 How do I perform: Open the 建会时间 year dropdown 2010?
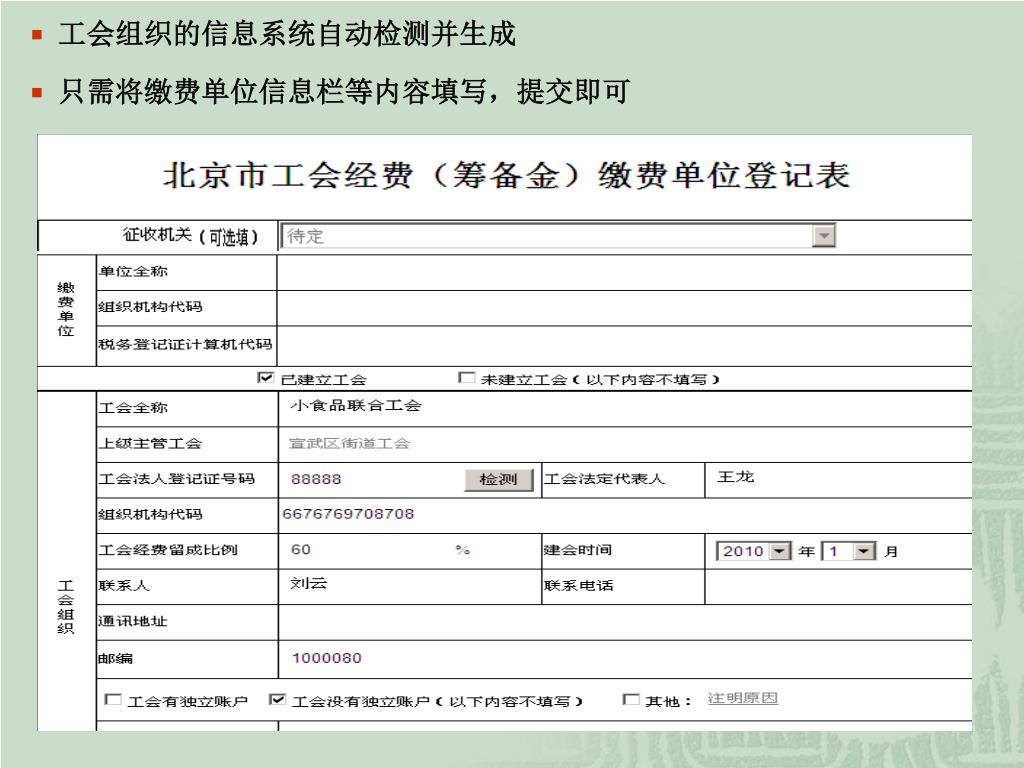pyautogui.click(x=754, y=551)
